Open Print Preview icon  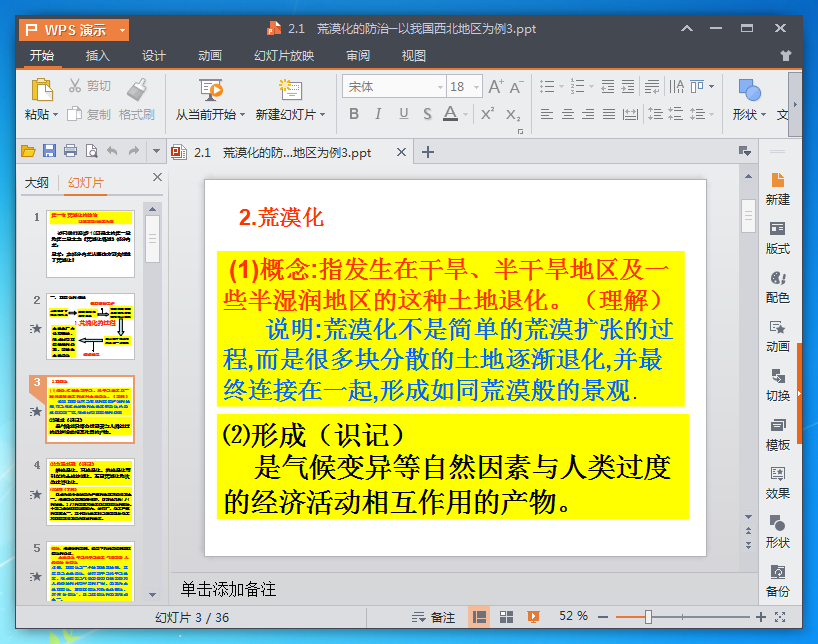tap(91, 151)
